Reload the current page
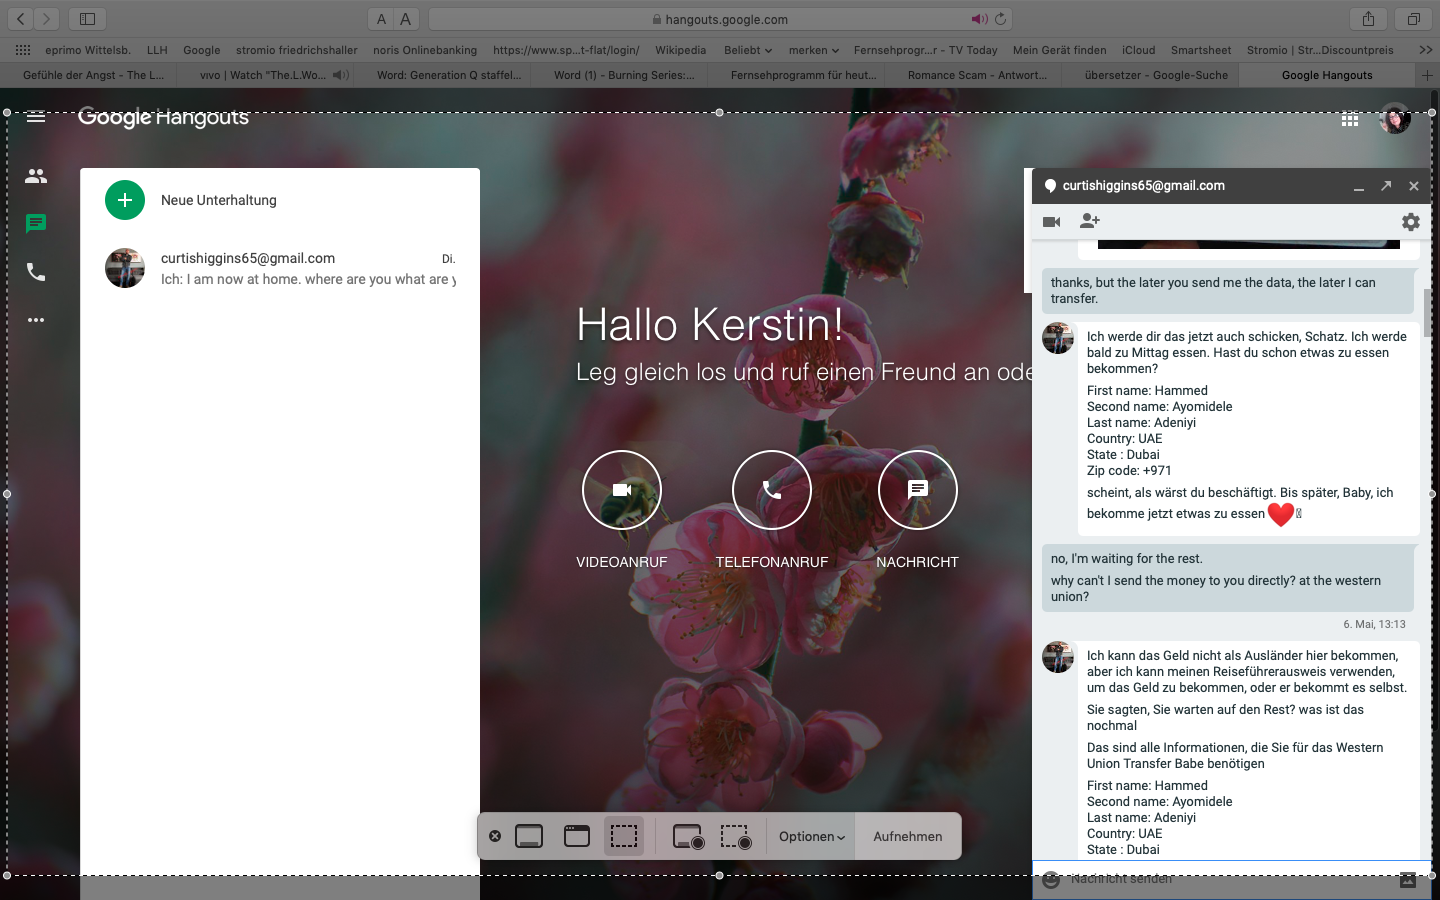1440x900 pixels. (1001, 19)
